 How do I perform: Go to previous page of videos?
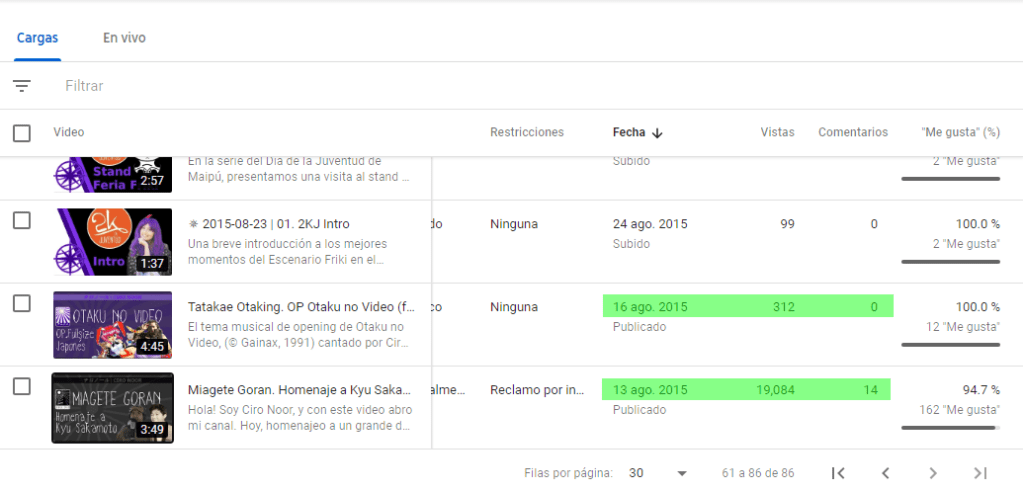point(885,473)
